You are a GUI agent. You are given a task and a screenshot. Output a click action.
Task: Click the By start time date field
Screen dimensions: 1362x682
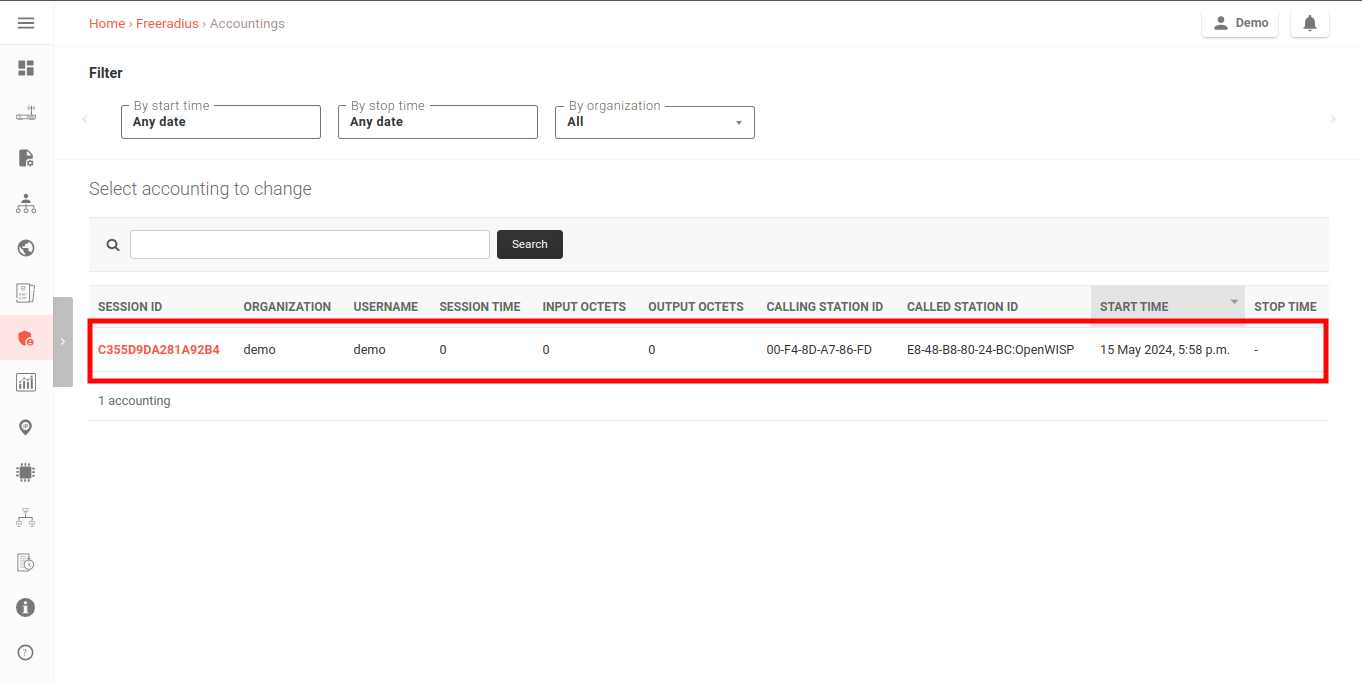pos(220,122)
